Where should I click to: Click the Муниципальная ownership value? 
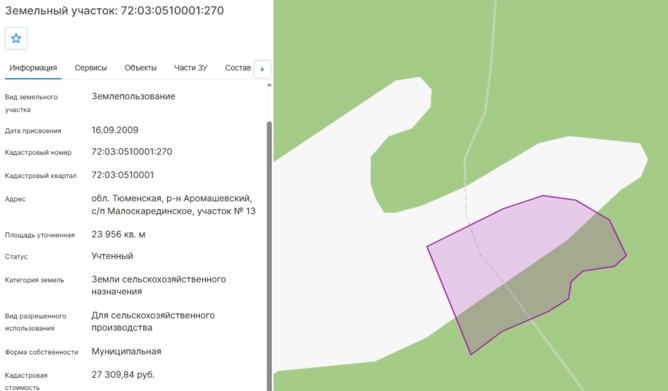click(x=126, y=351)
